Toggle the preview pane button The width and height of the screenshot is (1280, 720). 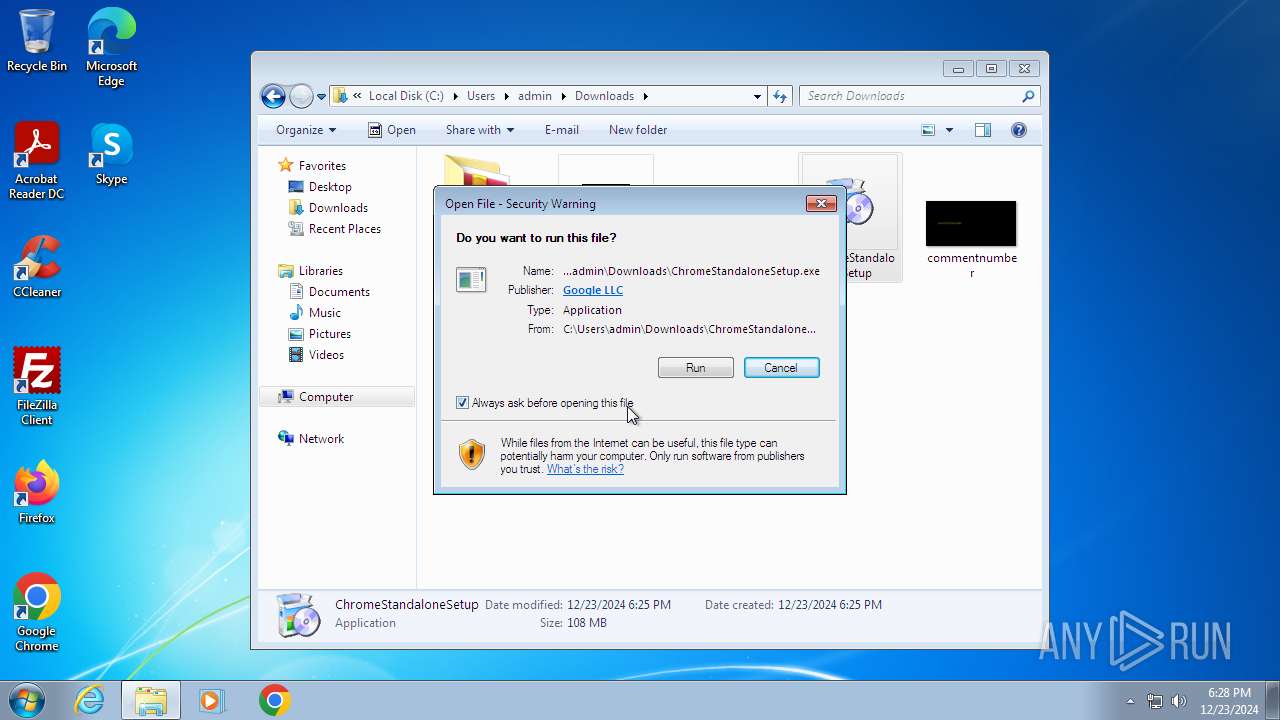tap(983, 130)
